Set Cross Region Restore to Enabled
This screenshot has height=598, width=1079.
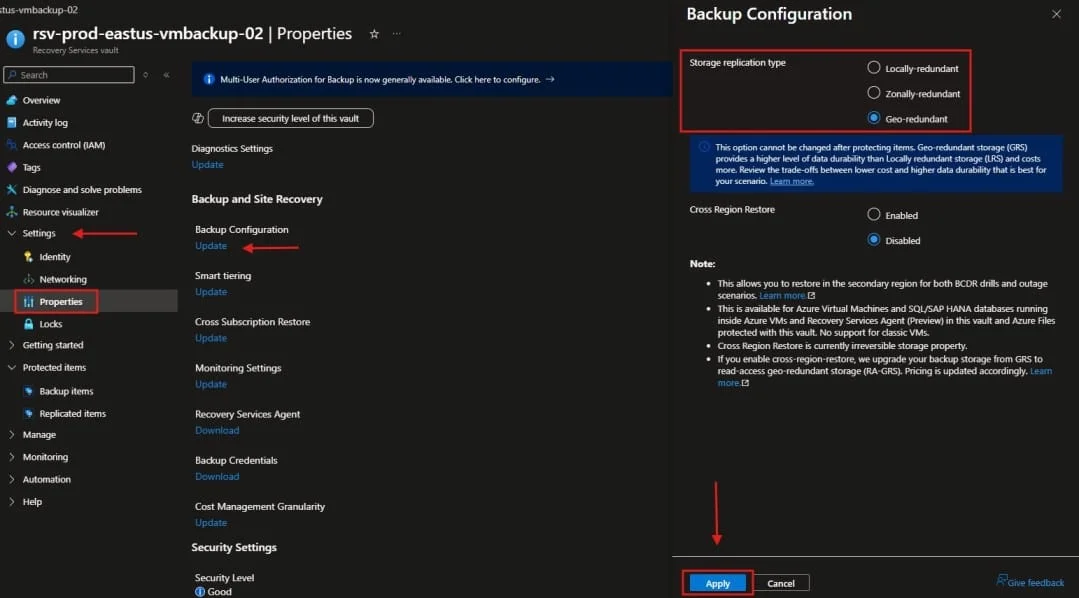873,215
